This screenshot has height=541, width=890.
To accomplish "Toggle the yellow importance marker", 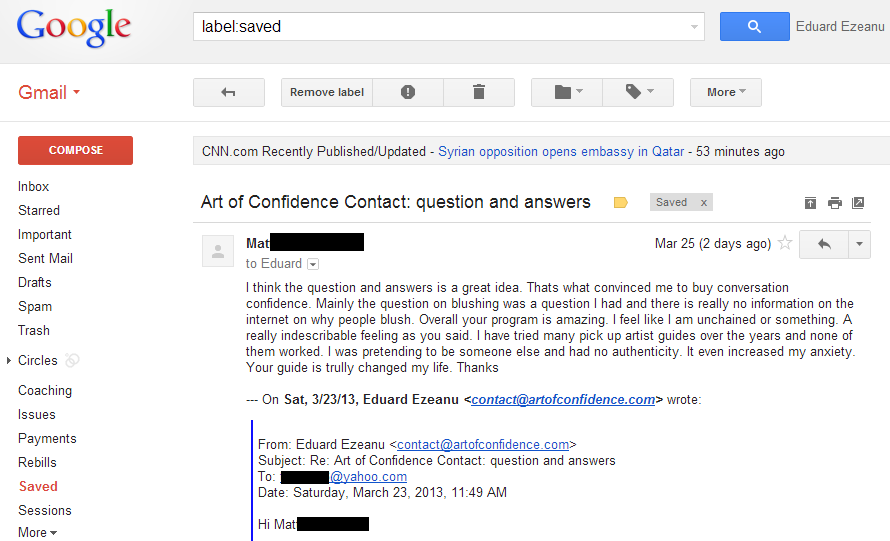I will click(620, 203).
